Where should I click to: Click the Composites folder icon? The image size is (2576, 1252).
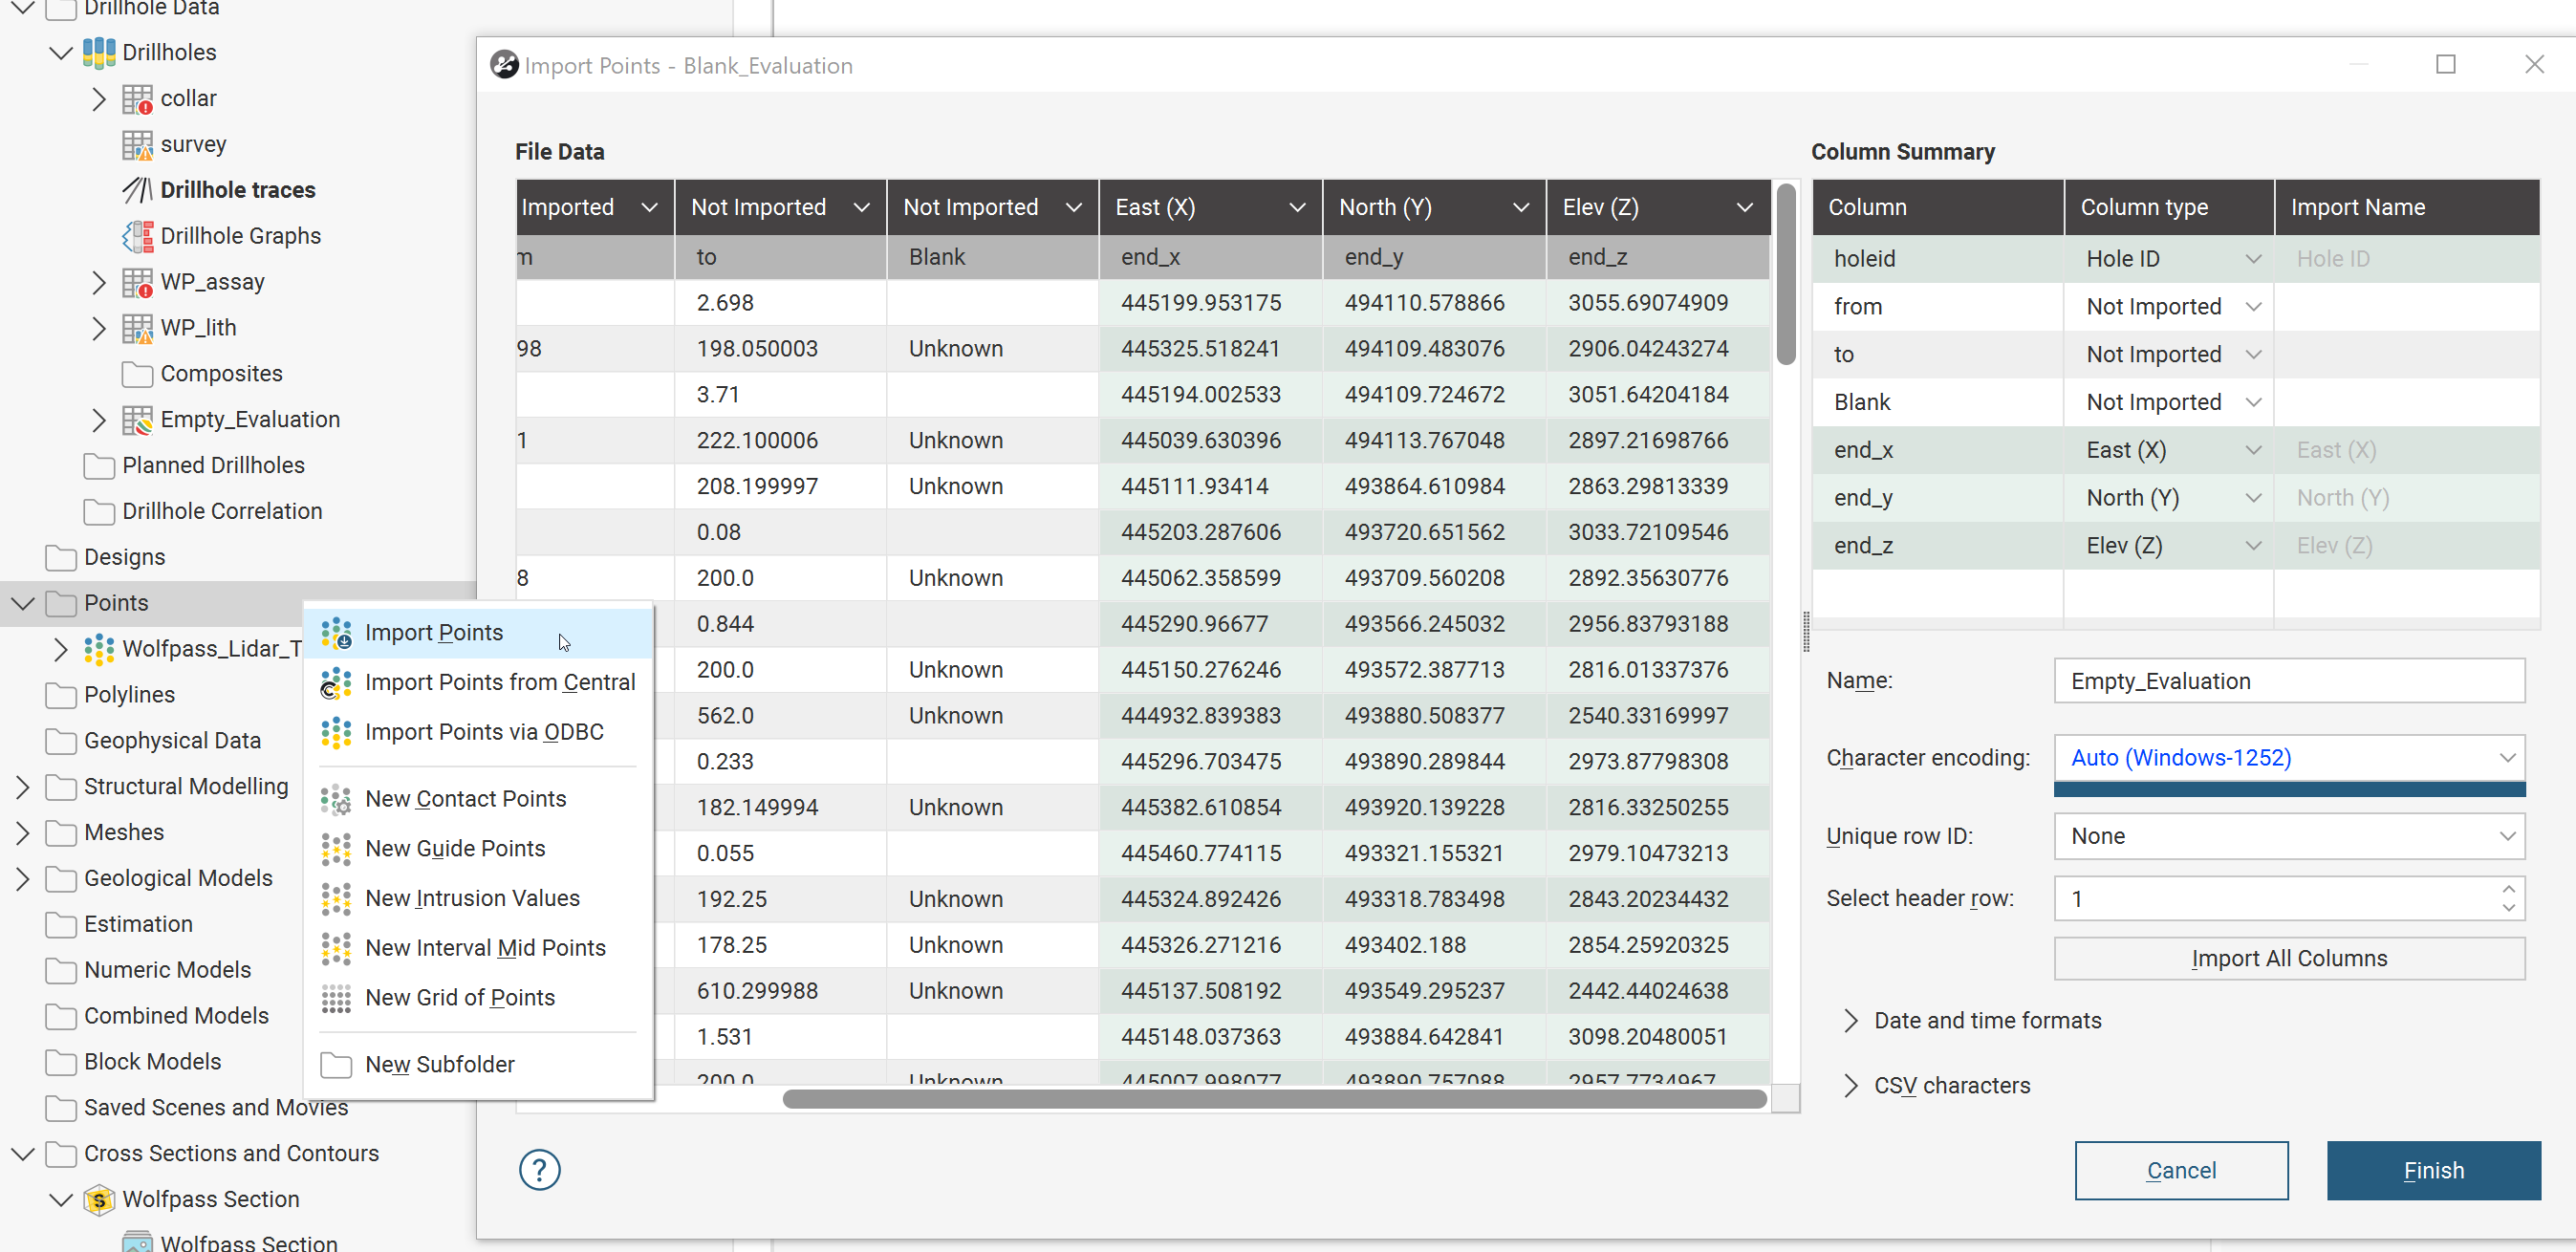click(137, 374)
